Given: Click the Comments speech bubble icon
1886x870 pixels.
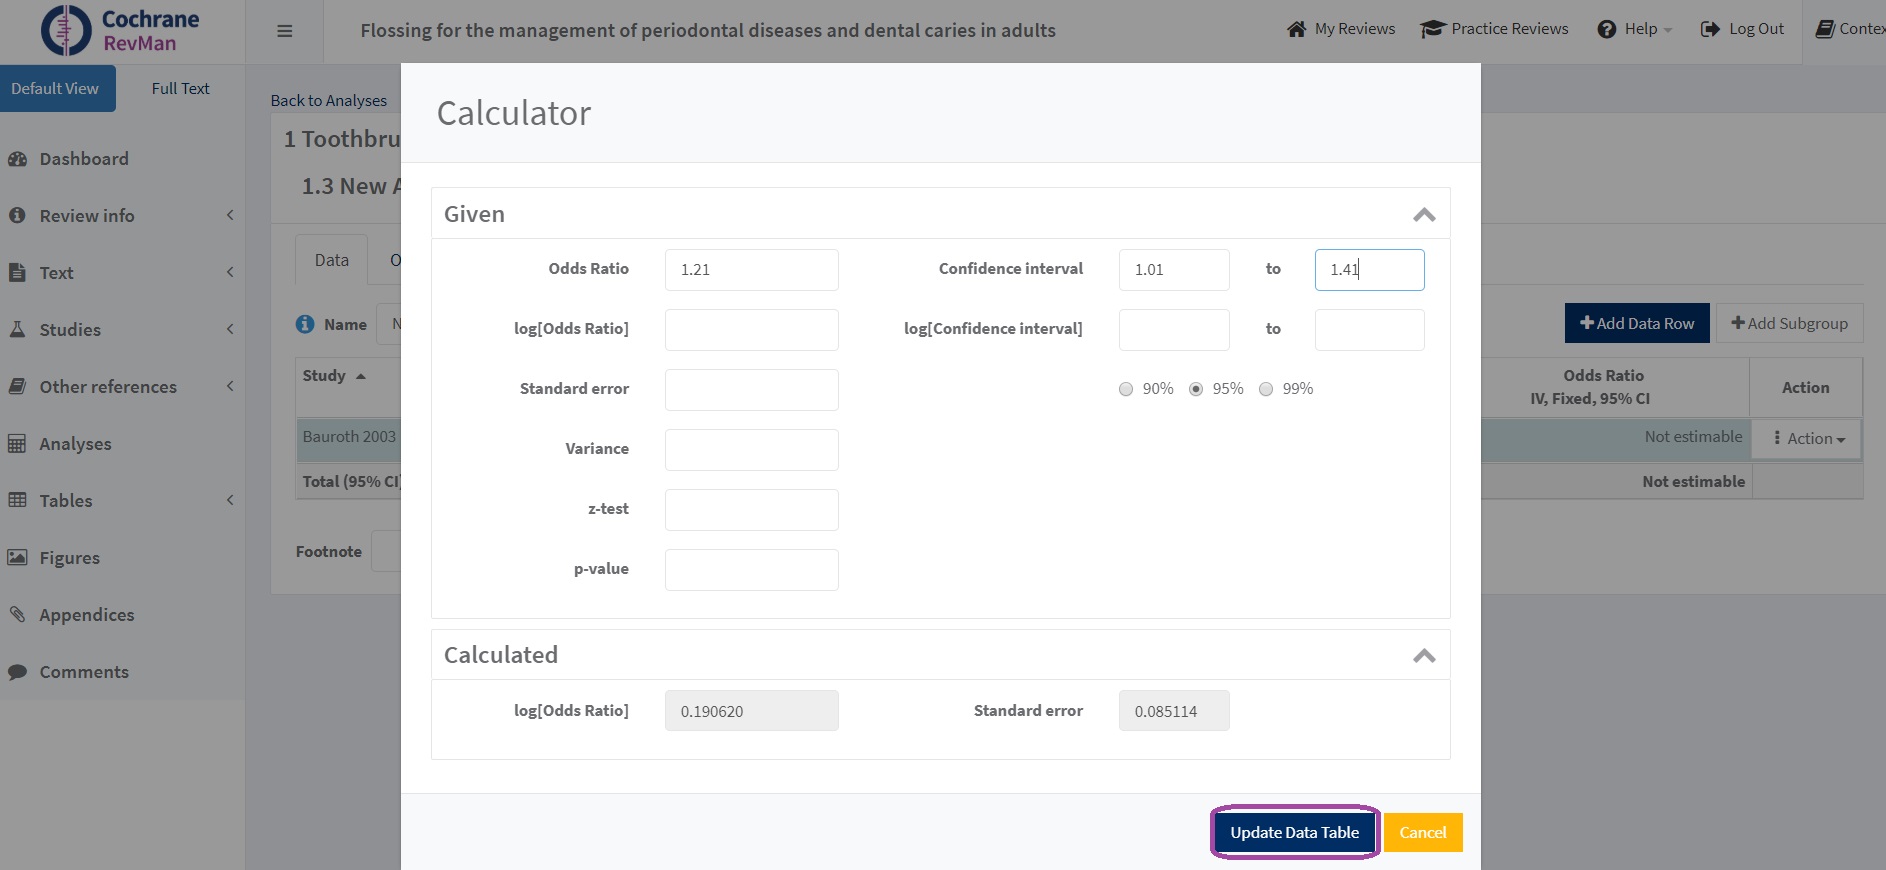Looking at the screenshot, I should coord(17,672).
